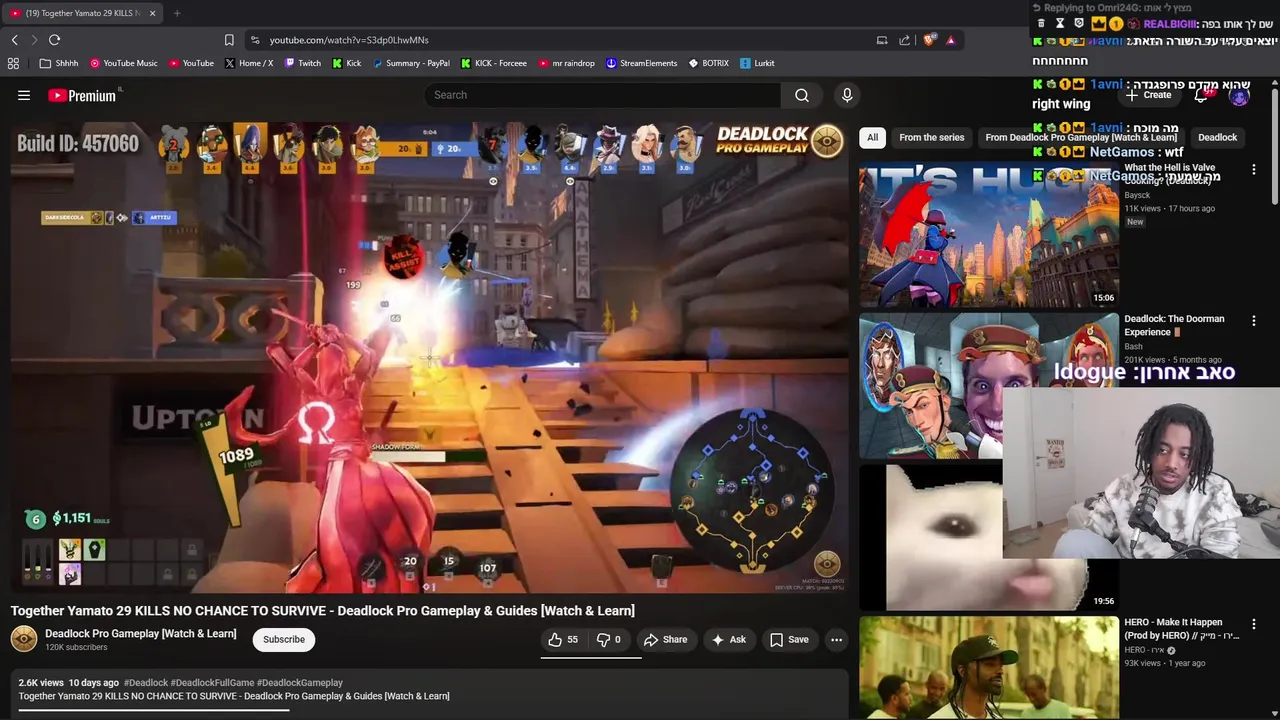Open Deadlock Pro Gameplay channel name link
The width and height of the screenshot is (1280, 720).
[141, 633]
